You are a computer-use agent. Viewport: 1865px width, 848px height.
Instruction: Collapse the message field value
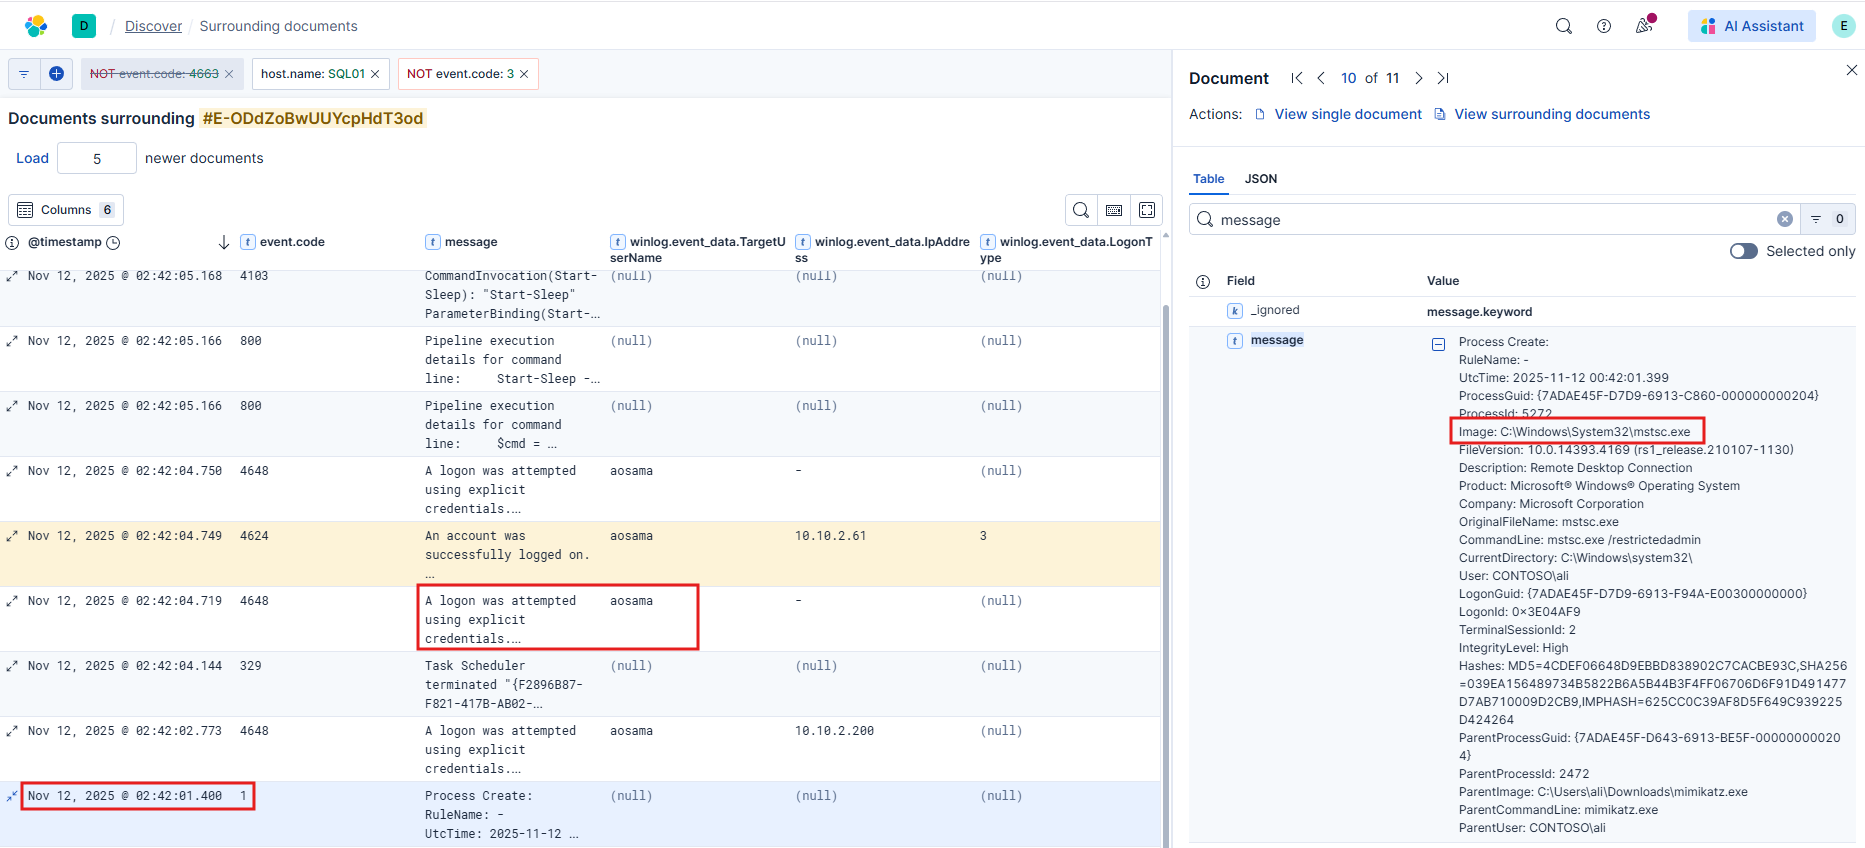pos(1438,344)
